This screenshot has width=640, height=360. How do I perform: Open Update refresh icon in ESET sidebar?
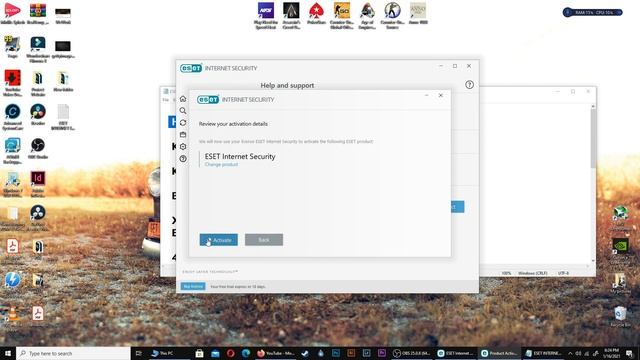[183, 122]
